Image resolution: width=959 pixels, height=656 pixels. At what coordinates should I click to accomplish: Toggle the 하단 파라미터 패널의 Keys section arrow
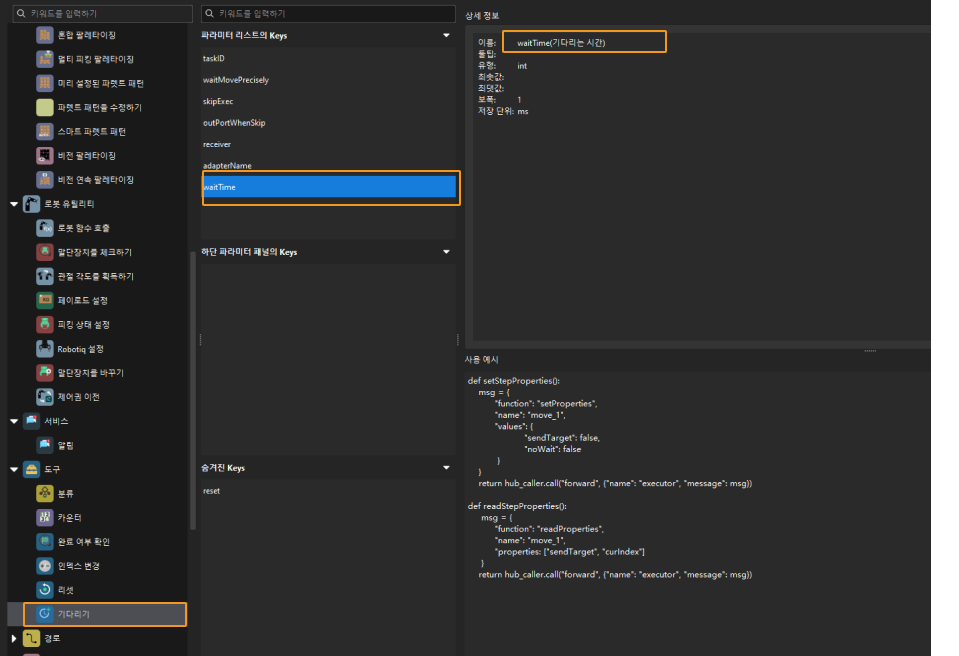click(446, 252)
